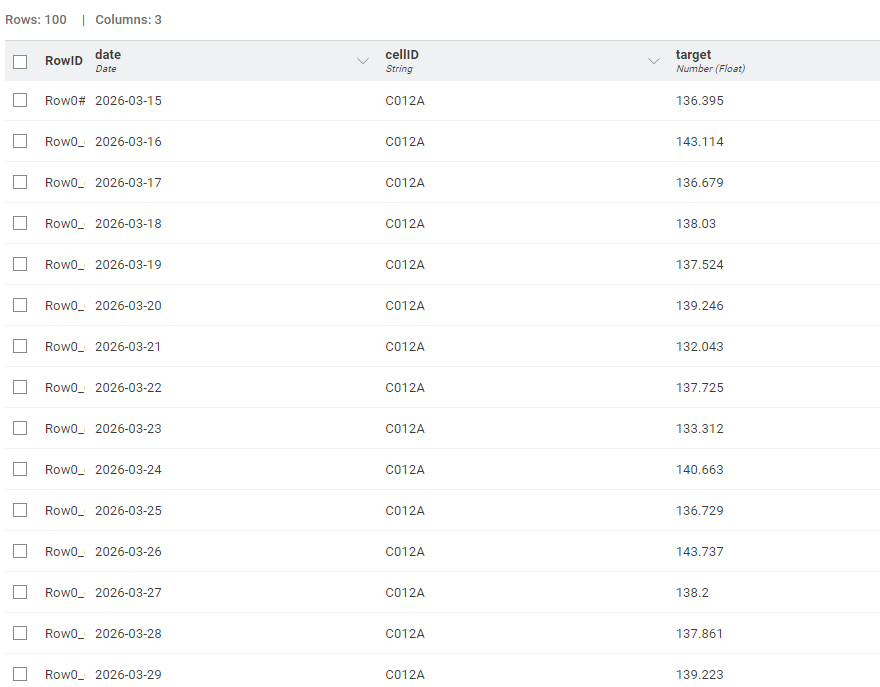The width and height of the screenshot is (880, 687).
Task: Check the box for the 2026-03-29 row
Action: pos(20,674)
